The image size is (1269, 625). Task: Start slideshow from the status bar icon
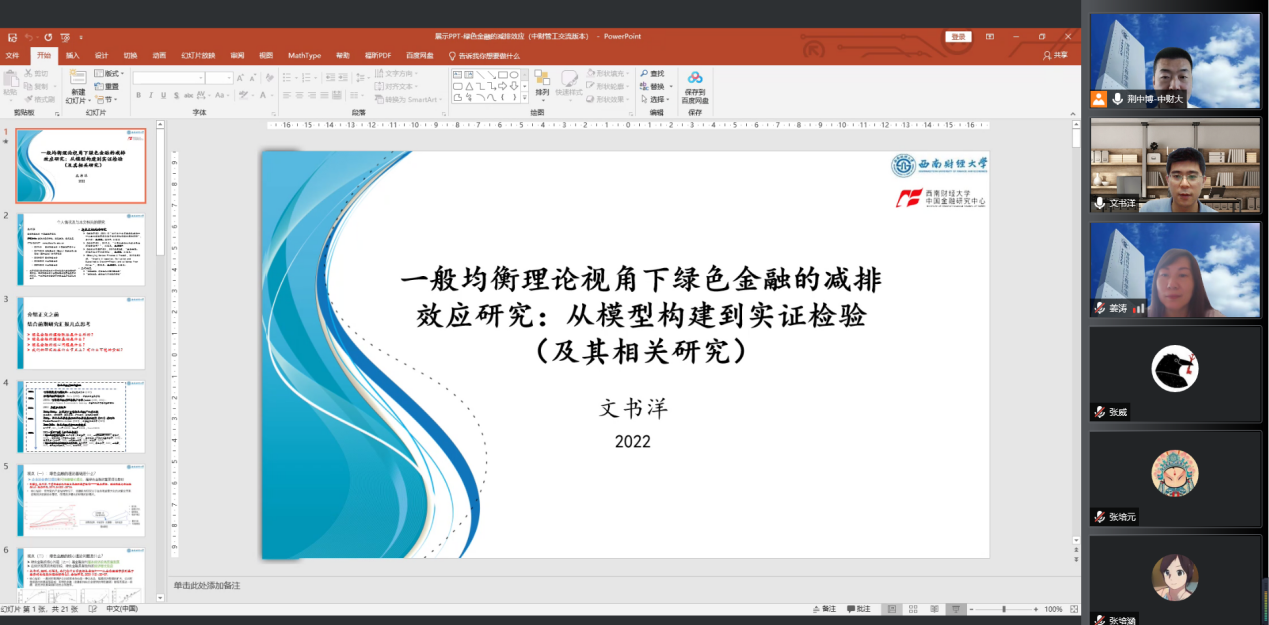tap(956, 609)
